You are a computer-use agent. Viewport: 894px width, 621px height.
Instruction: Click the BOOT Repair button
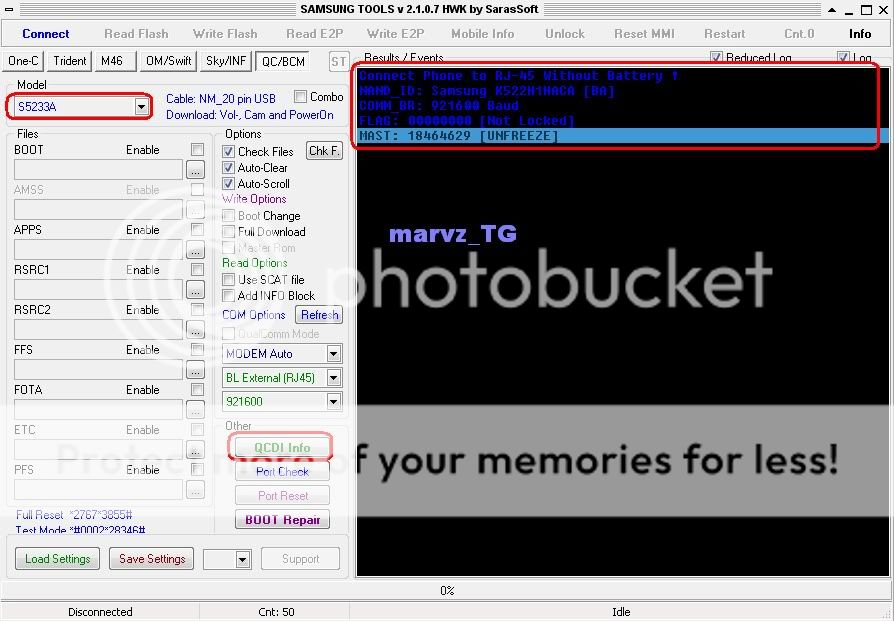pyautogui.click(x=282, y=519)
